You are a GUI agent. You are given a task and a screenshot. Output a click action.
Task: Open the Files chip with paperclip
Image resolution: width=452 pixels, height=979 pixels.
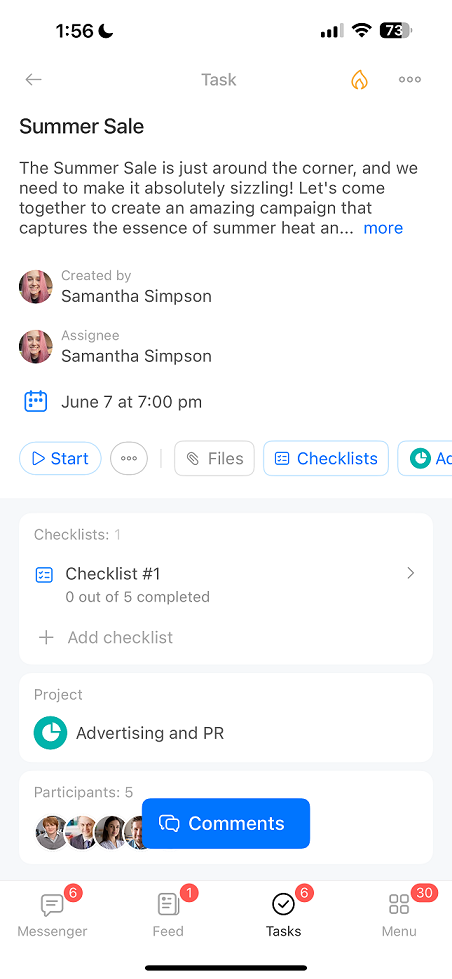pos(214,458)
